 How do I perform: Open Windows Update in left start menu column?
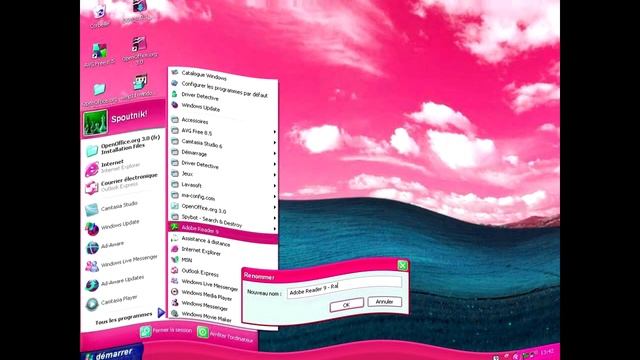(113, 226)
